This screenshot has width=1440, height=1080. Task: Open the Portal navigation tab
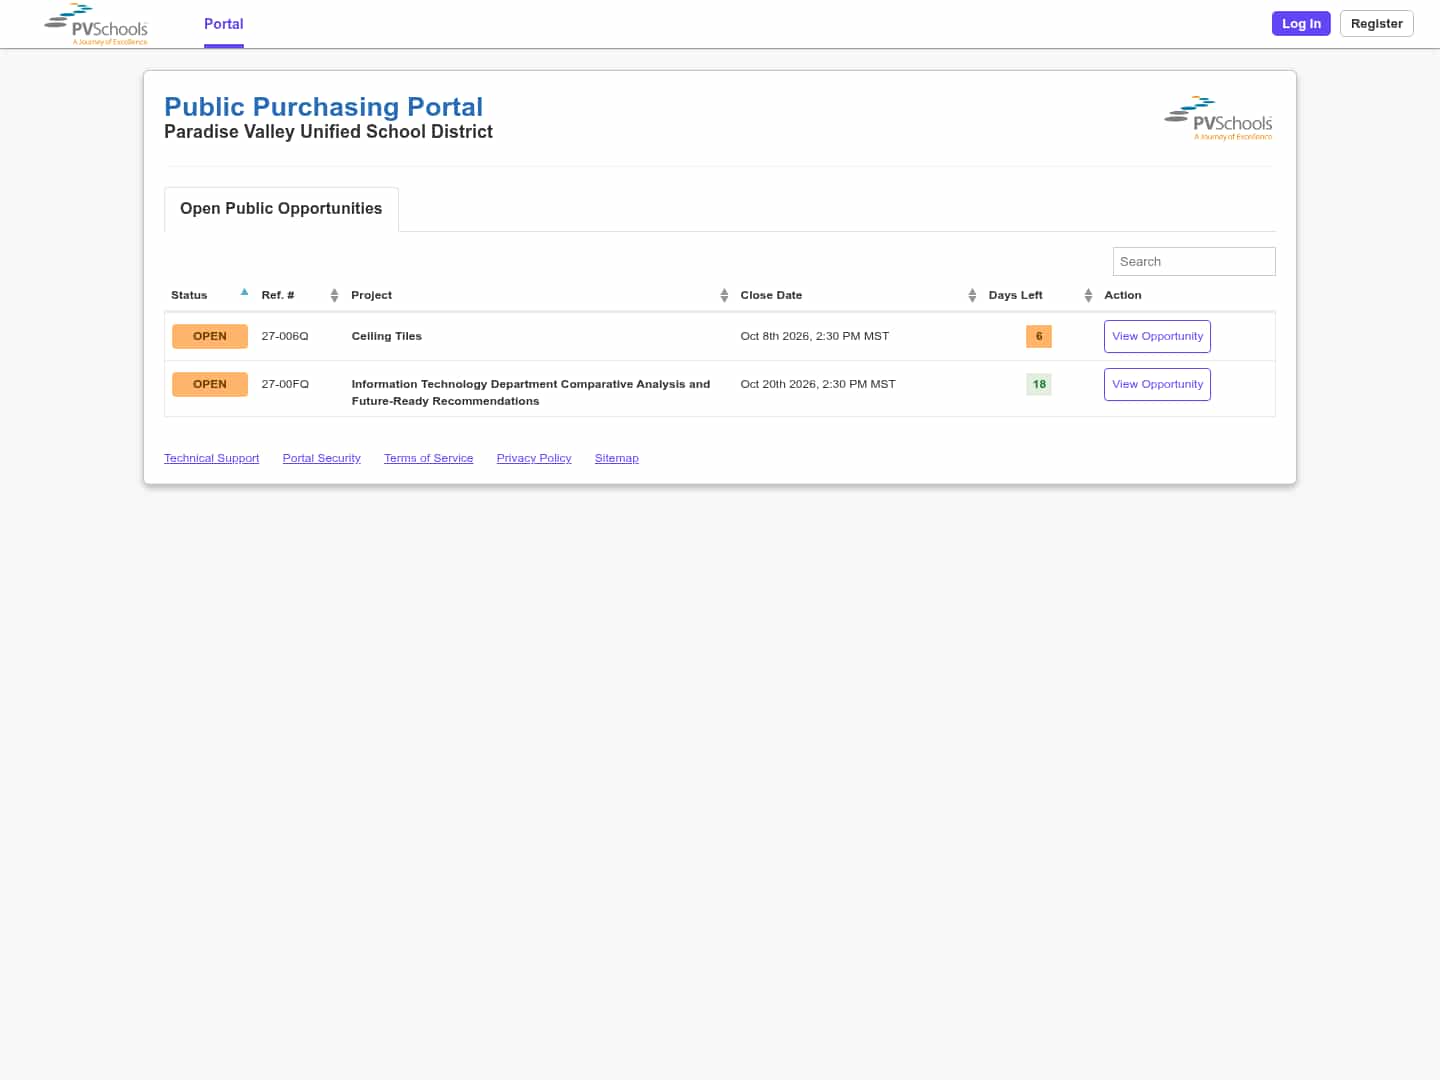(x=224, y=24)
